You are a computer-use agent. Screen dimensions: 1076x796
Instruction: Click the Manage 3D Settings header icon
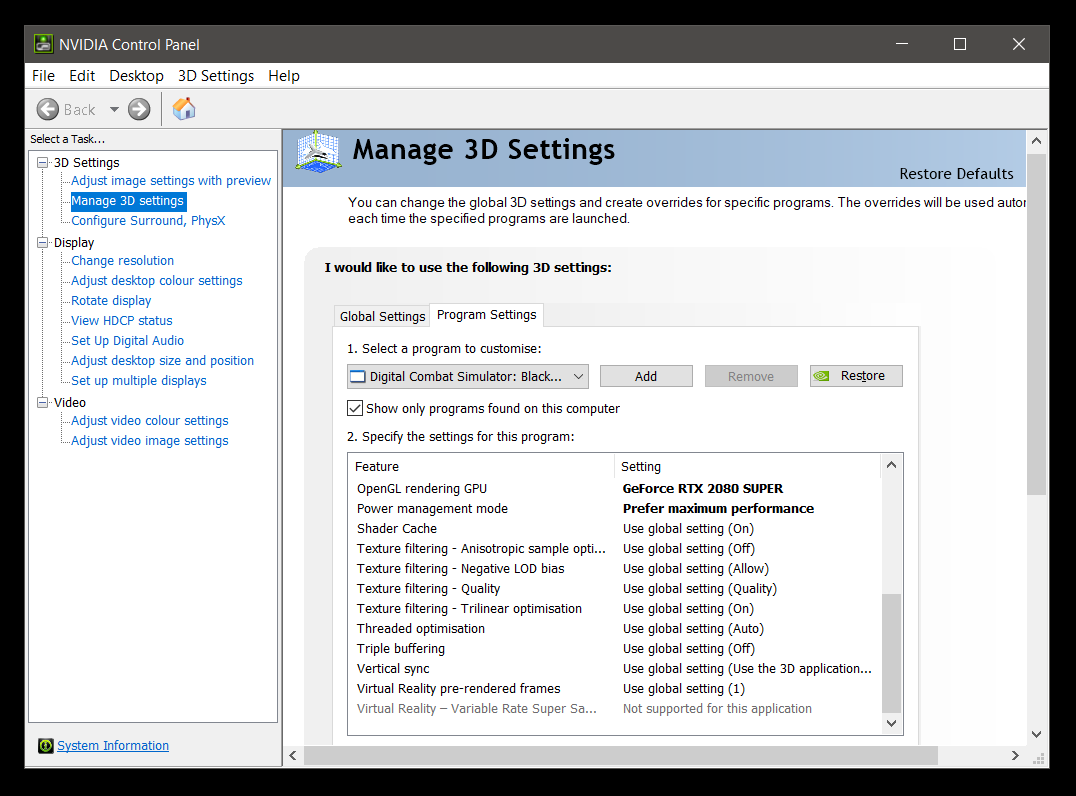click(x=318, y=151)
